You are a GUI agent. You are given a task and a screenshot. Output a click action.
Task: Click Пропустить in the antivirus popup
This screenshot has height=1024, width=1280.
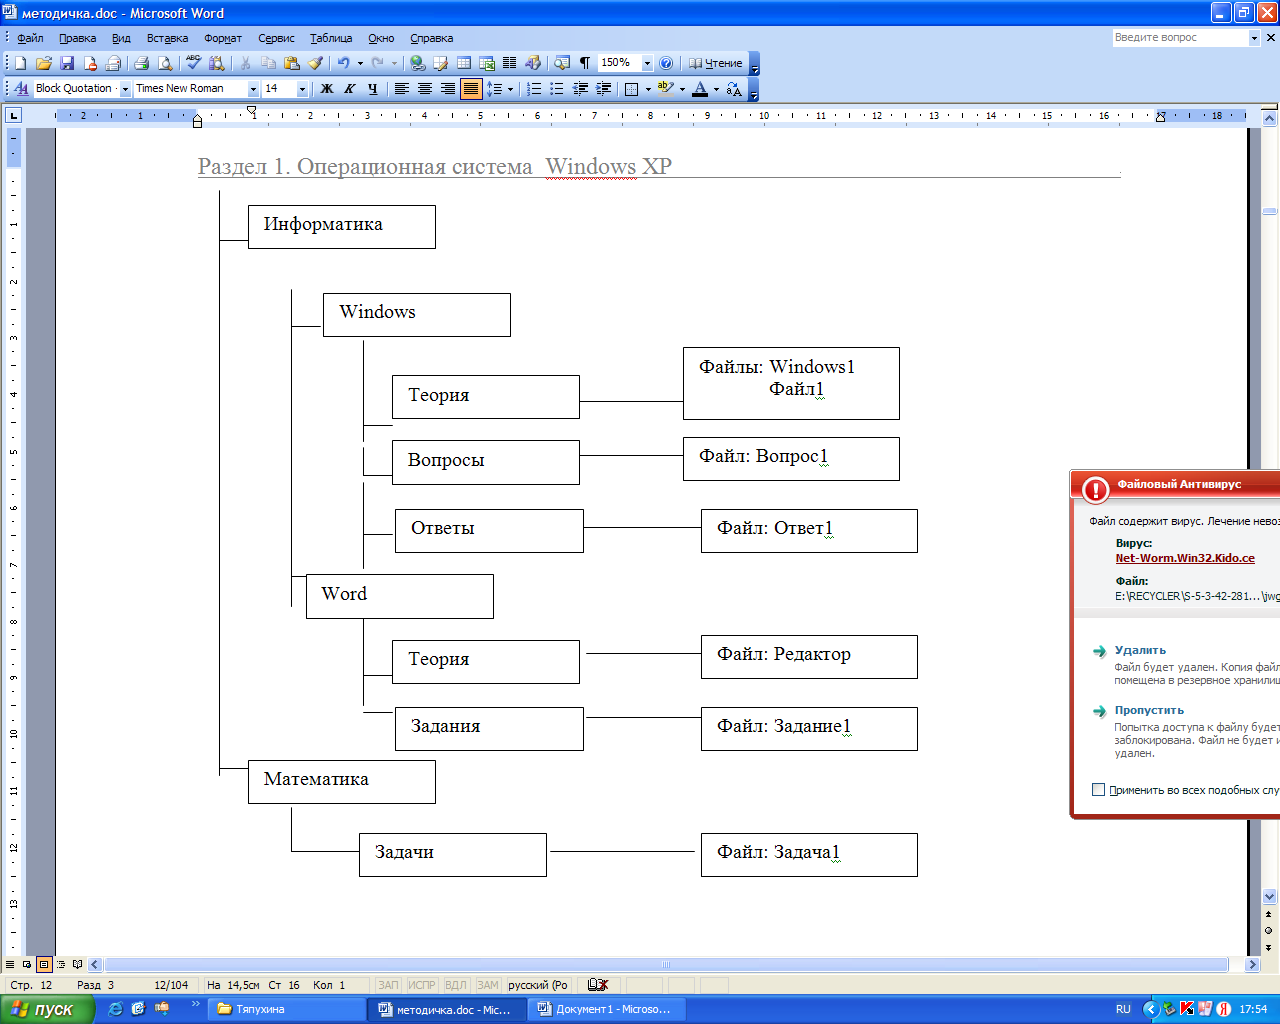(1149, 710)
